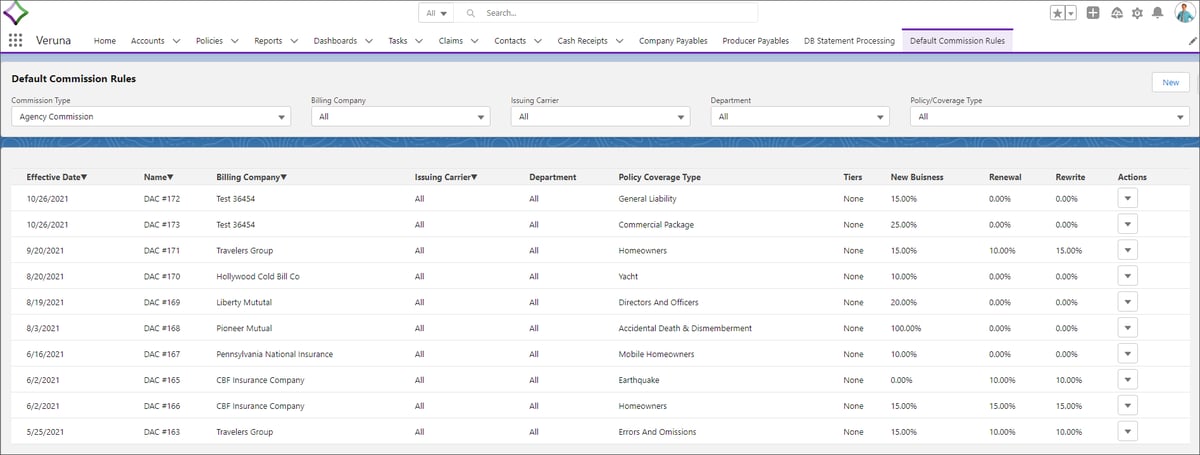
Task: Go to the Home tab
Action: point(105,41)
